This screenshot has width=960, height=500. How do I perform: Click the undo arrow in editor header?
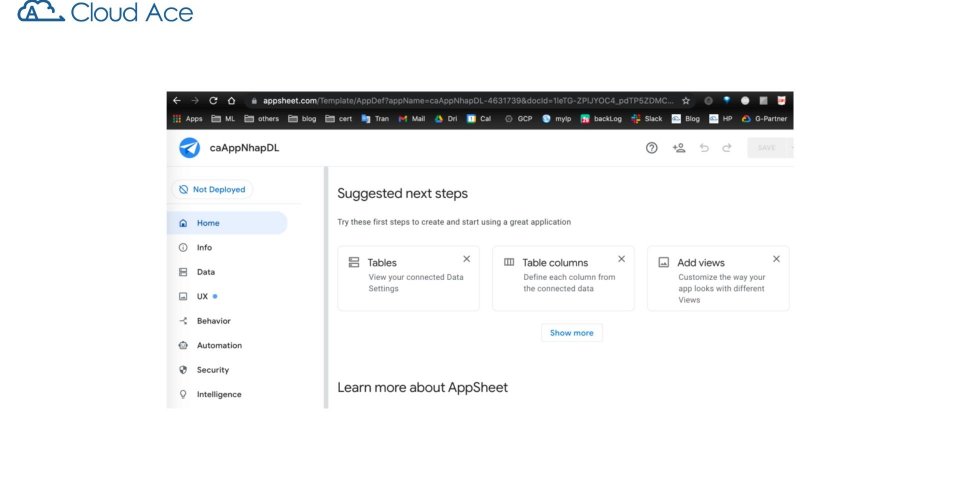(704, 147)
